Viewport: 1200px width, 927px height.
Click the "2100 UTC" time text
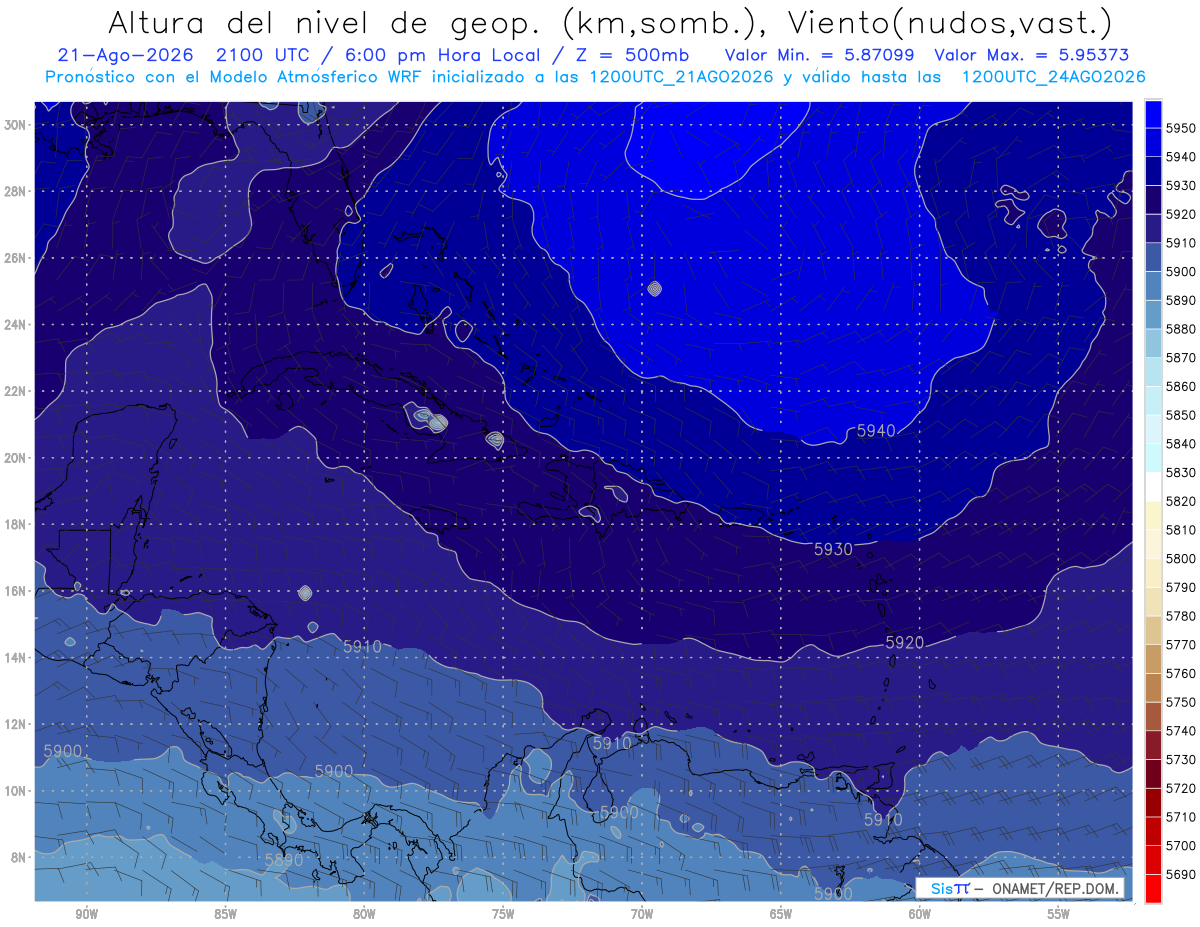(263, 55)
